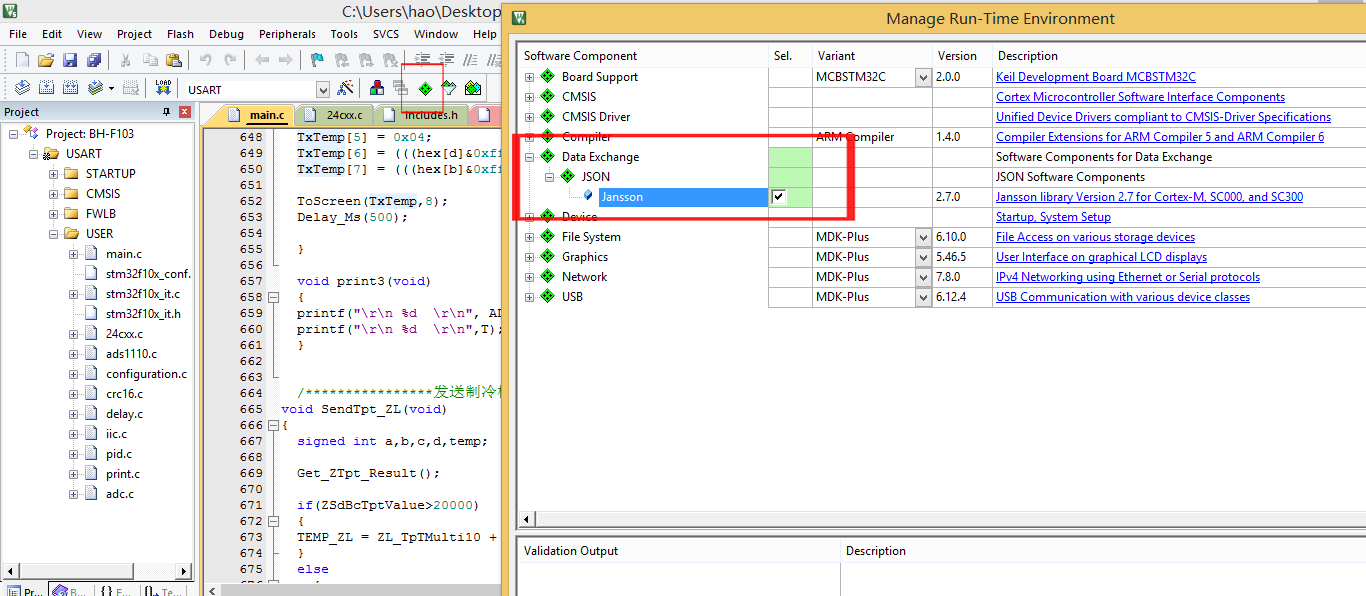Select ads1110.c in the project tree
The height and width of the screenshot is (596, 1366).
point(131,354)
